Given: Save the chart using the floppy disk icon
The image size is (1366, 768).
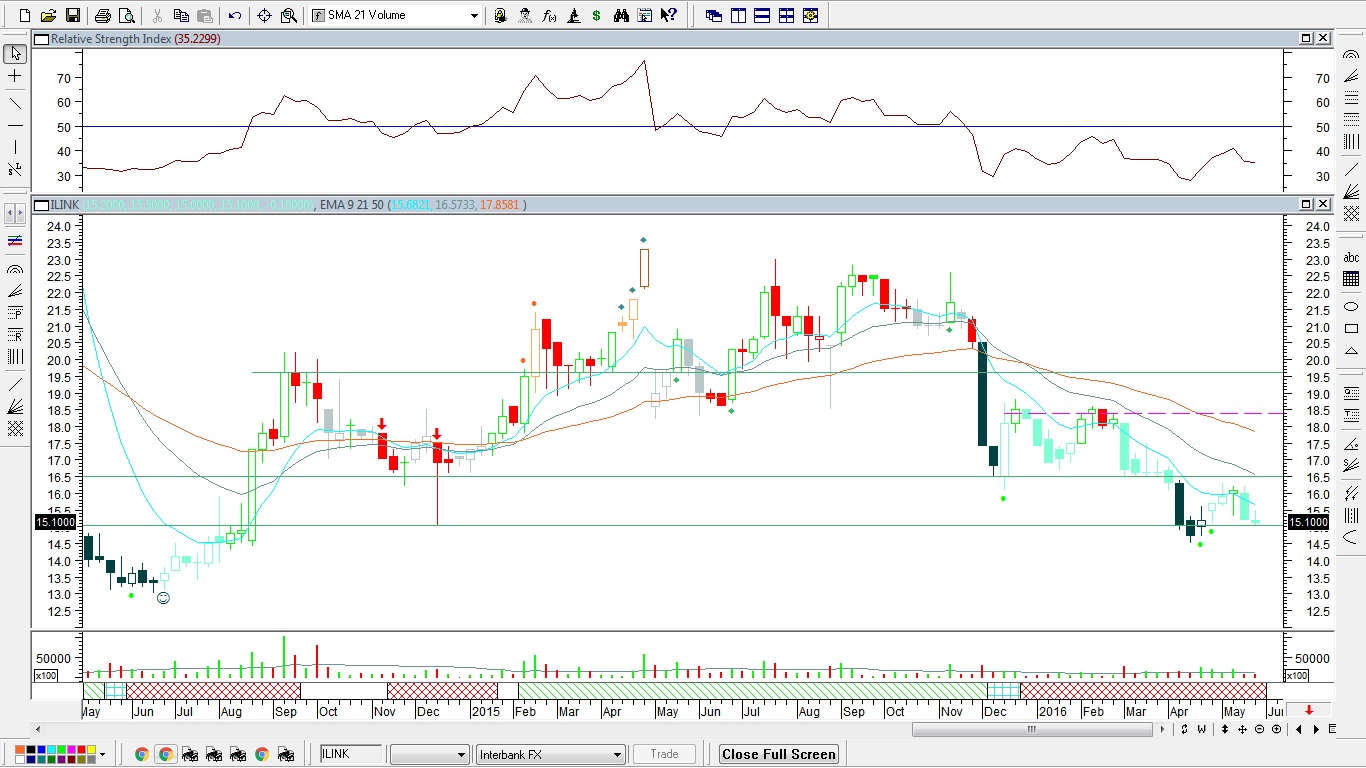Looking at the screenshot, I should [x=72, y=16].
